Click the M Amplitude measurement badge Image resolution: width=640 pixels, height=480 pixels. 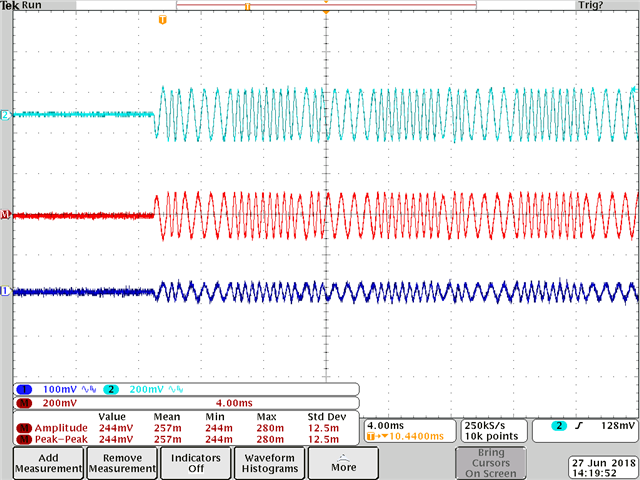click(24, 428)
